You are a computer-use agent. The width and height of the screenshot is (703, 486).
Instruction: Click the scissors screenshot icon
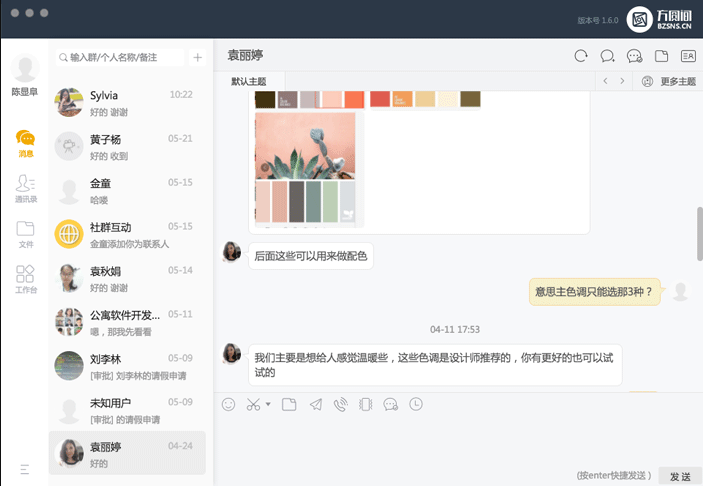(253, 404)
